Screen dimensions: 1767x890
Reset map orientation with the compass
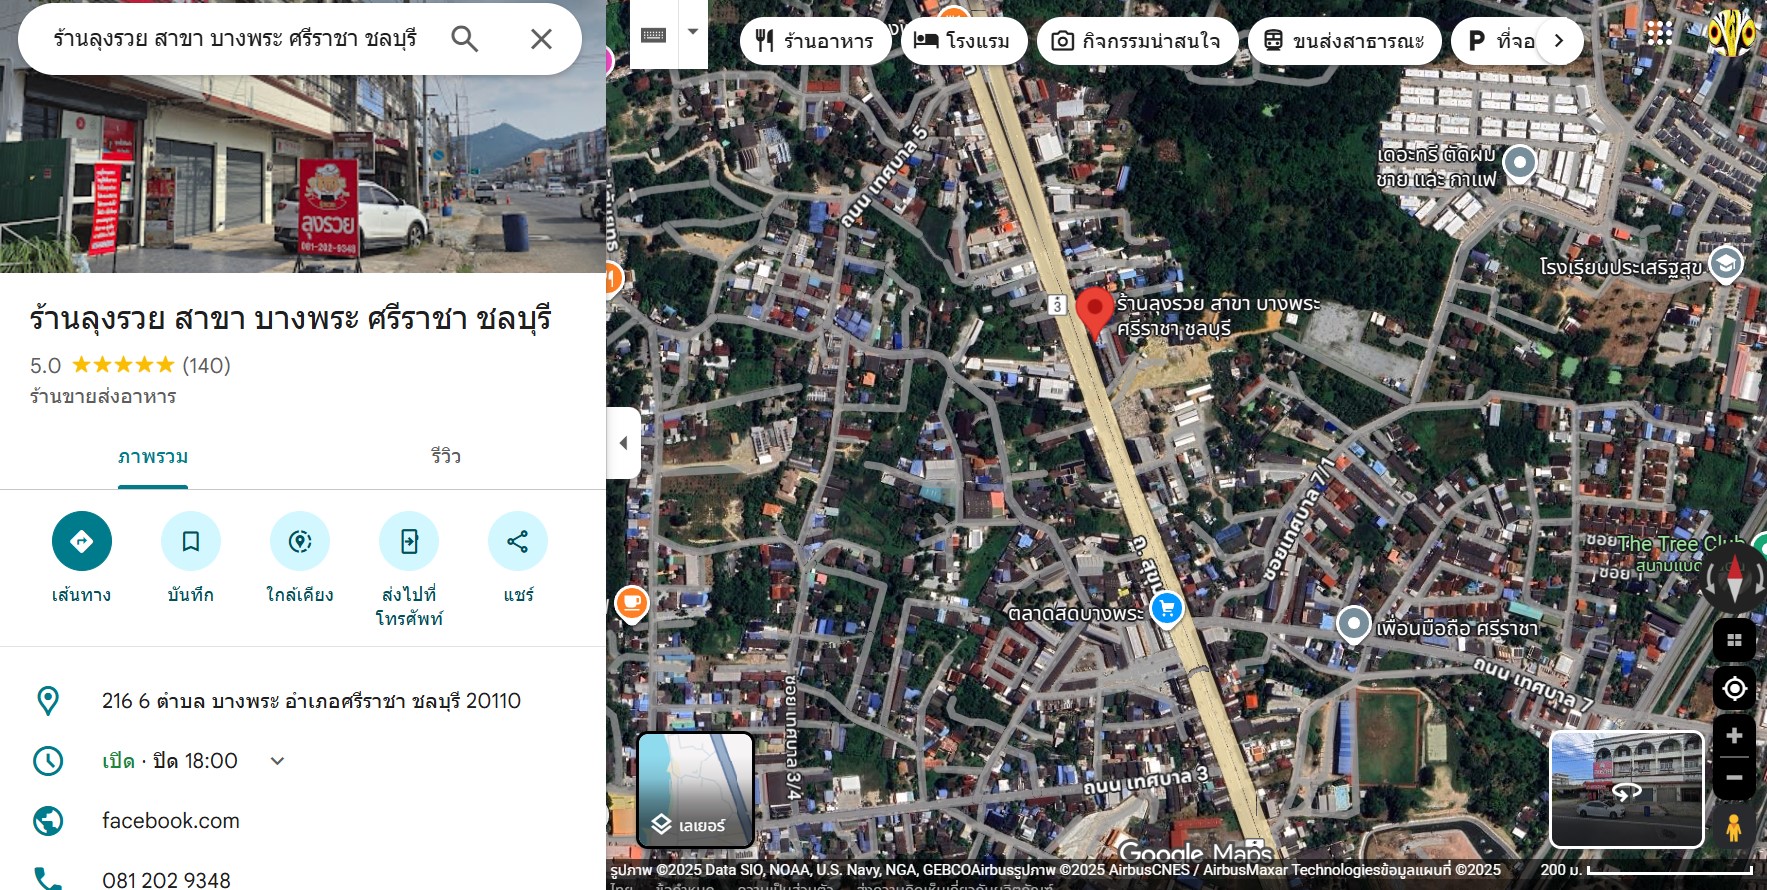coord(1734,579)
